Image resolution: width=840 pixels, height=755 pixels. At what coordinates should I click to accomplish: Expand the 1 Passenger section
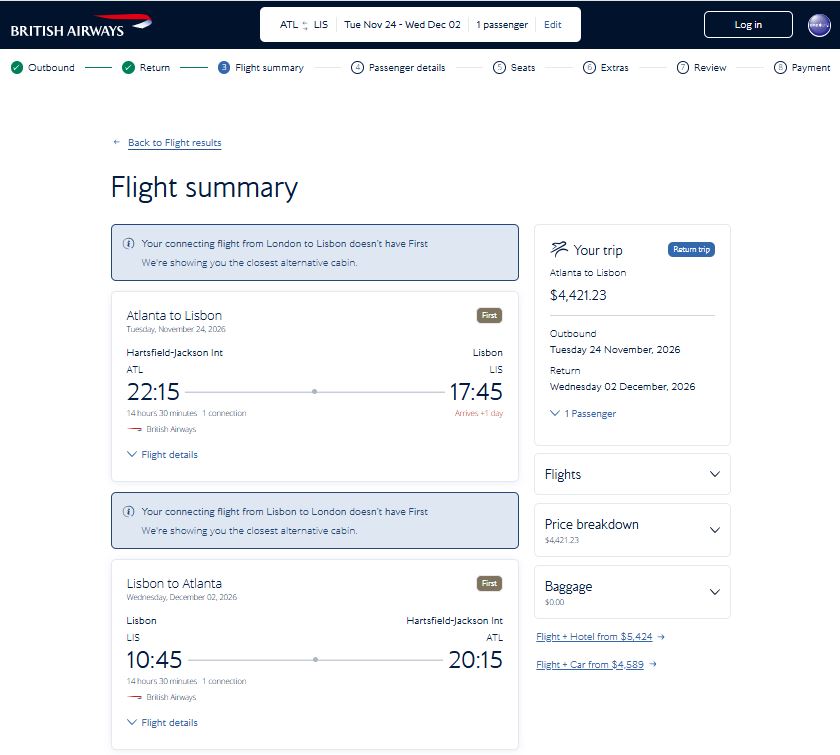tap(583, 413)
